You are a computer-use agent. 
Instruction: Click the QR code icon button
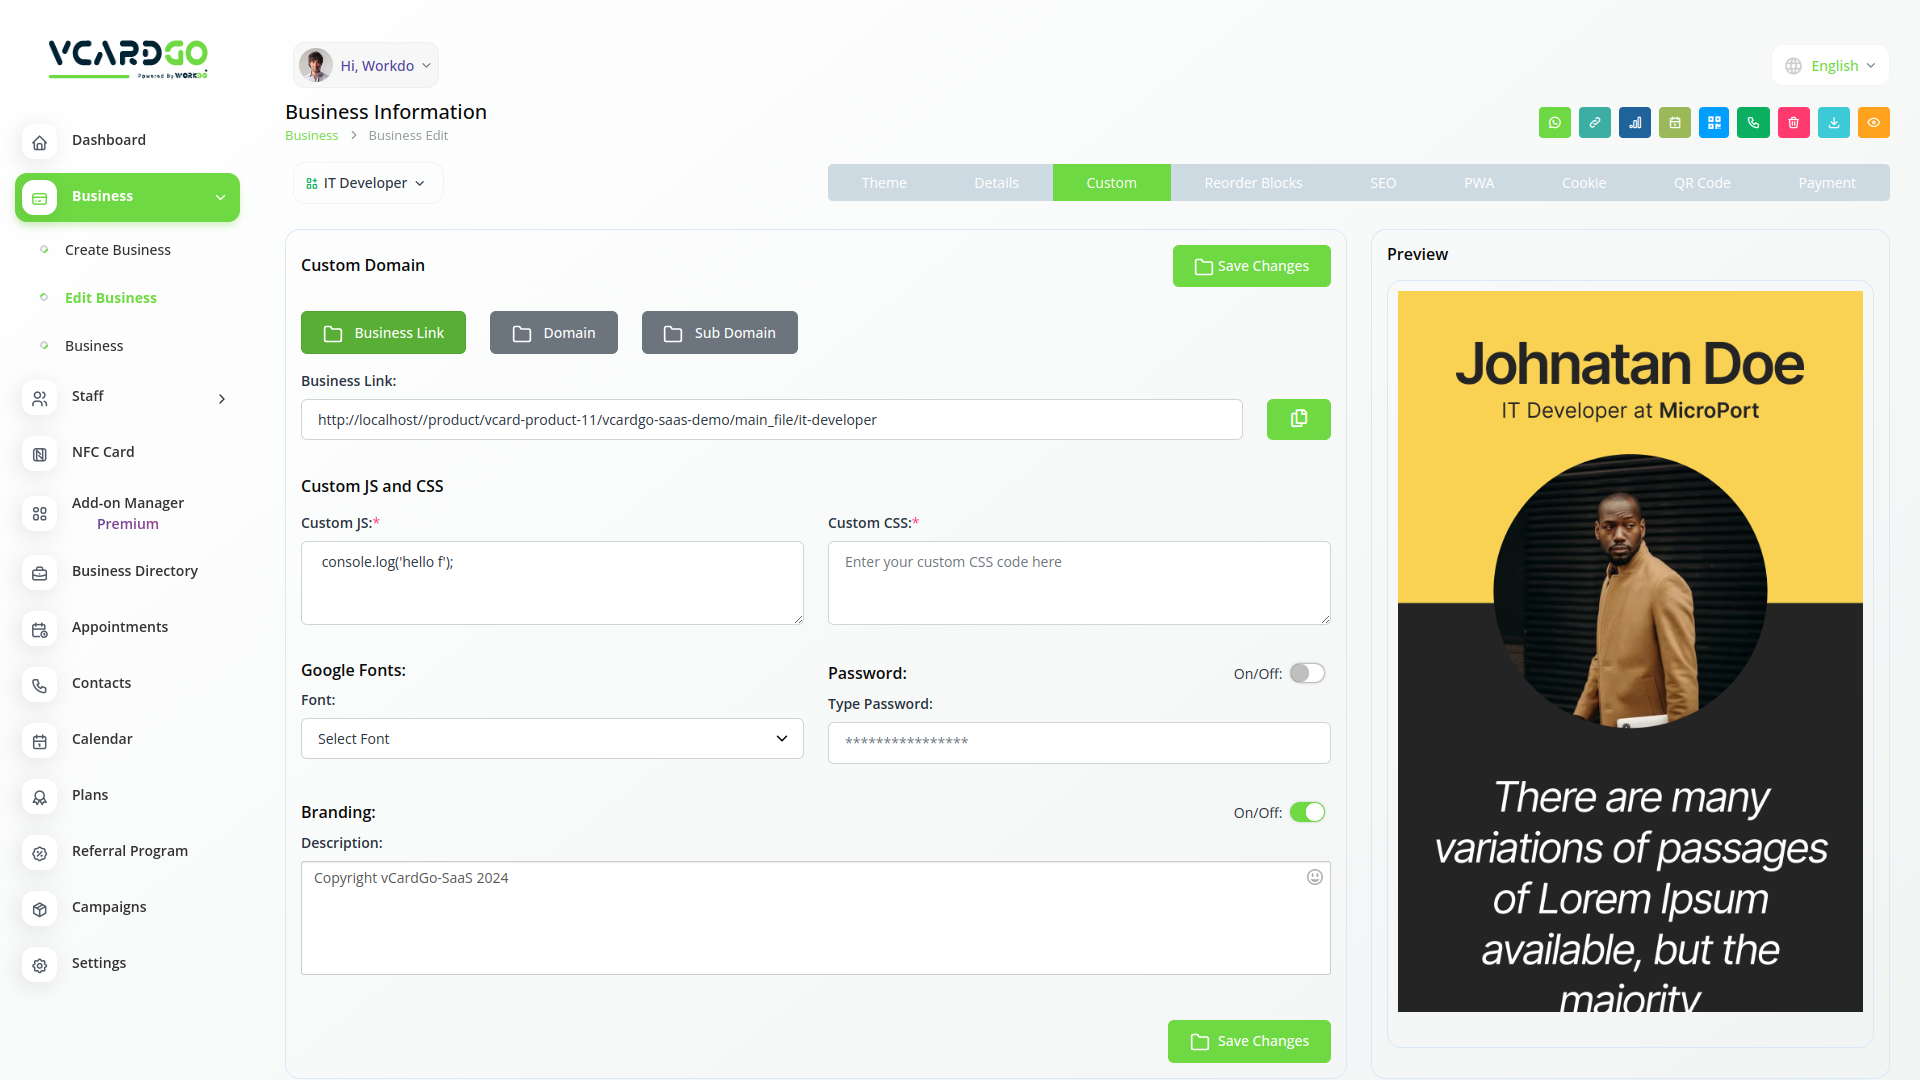pyautogui.click(x=1714, y=123)
